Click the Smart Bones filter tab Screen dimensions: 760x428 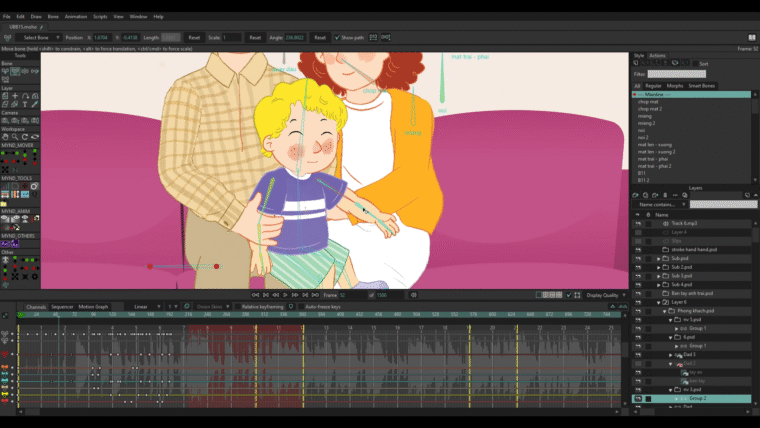pyautogui.click(x=702, y=86)
